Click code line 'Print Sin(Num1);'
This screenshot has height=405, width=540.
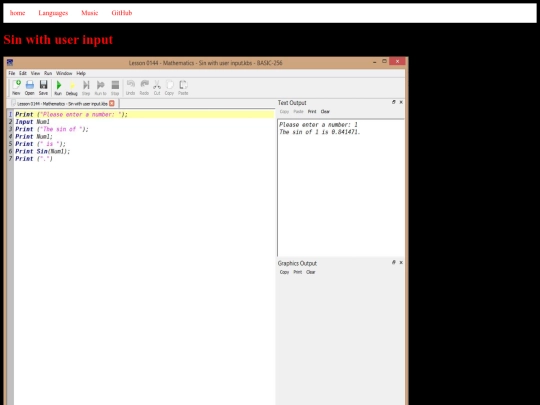[43, 152]
